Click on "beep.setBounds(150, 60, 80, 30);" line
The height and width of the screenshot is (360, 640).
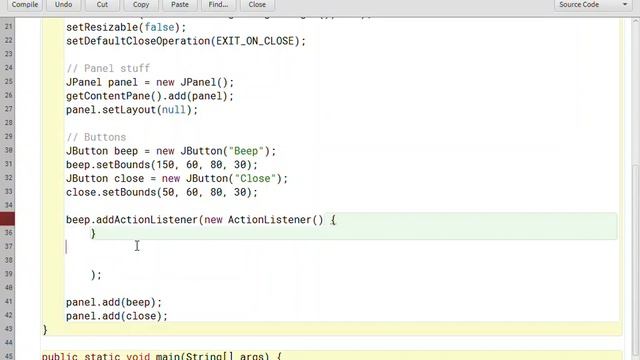coord(162,165)
